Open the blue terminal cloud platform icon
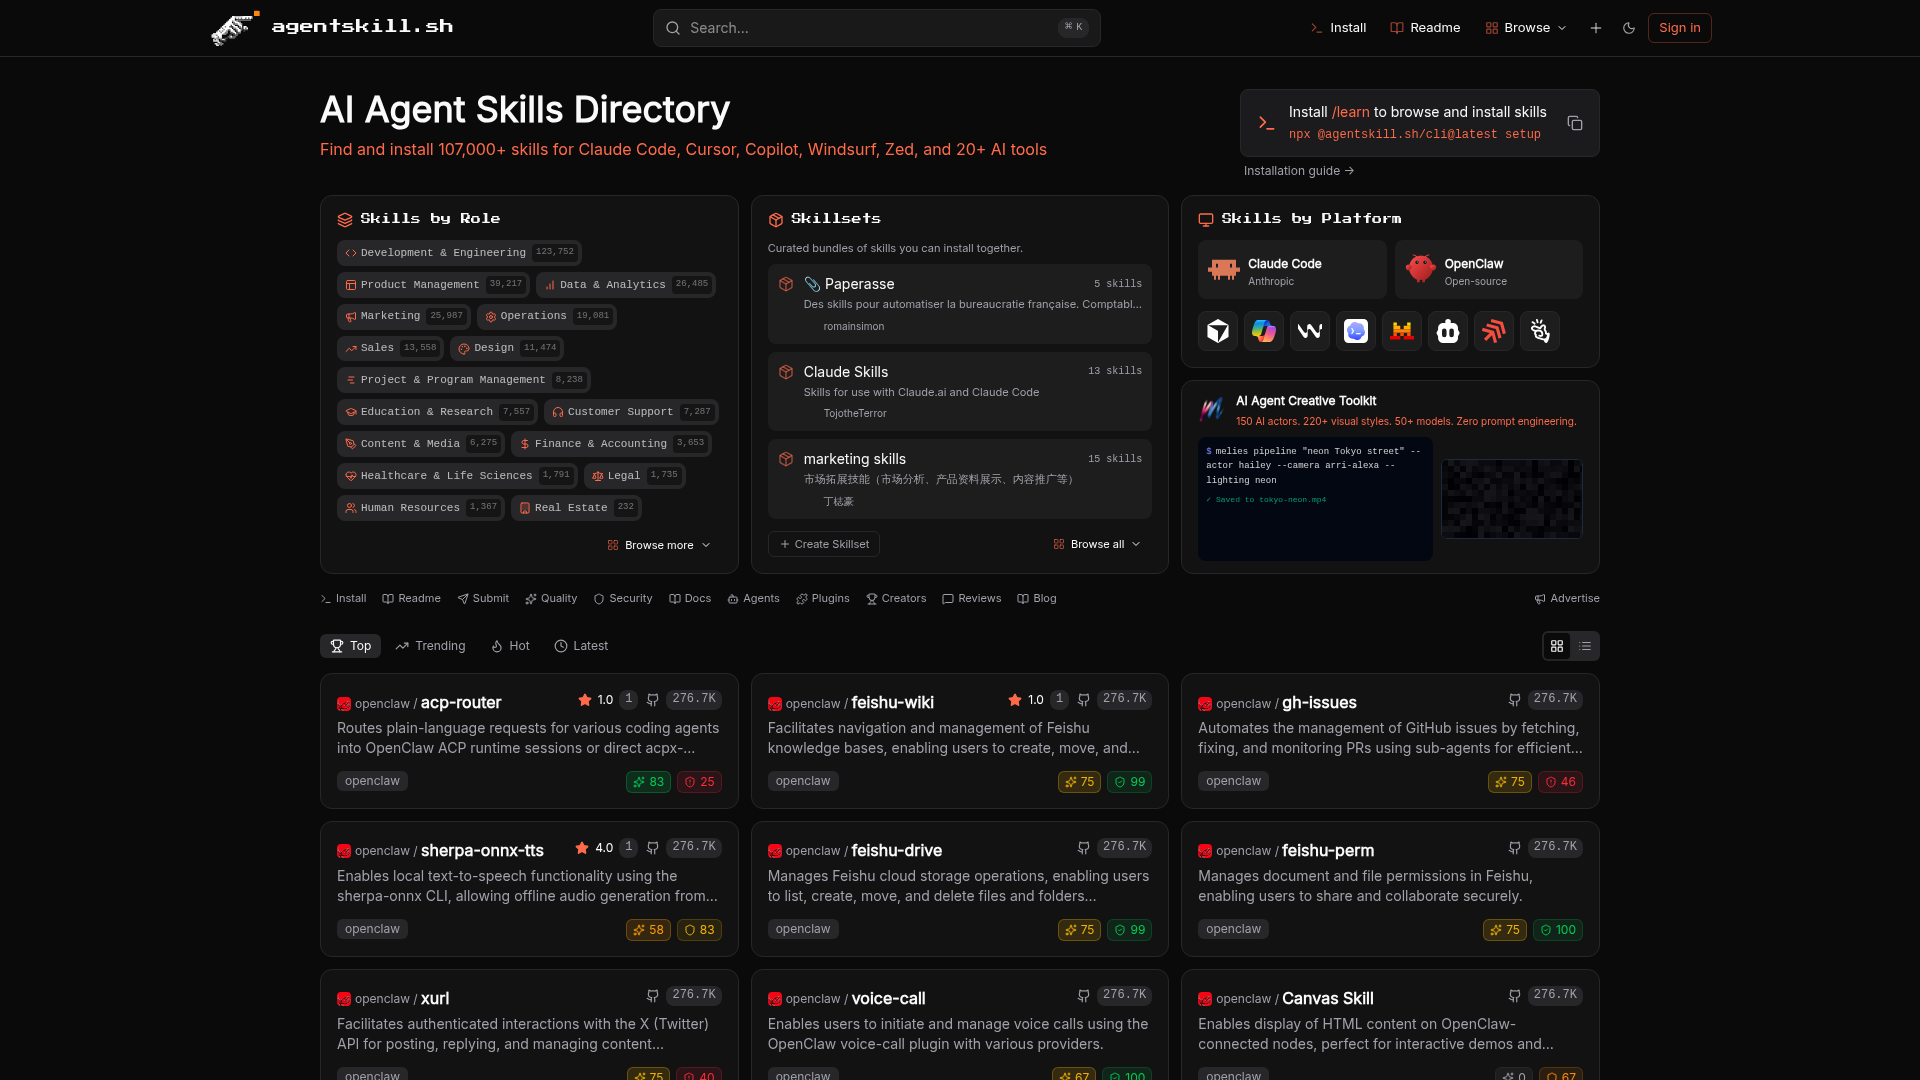The width and height of the screenshot is (1920, 1080). (1355, 331)
